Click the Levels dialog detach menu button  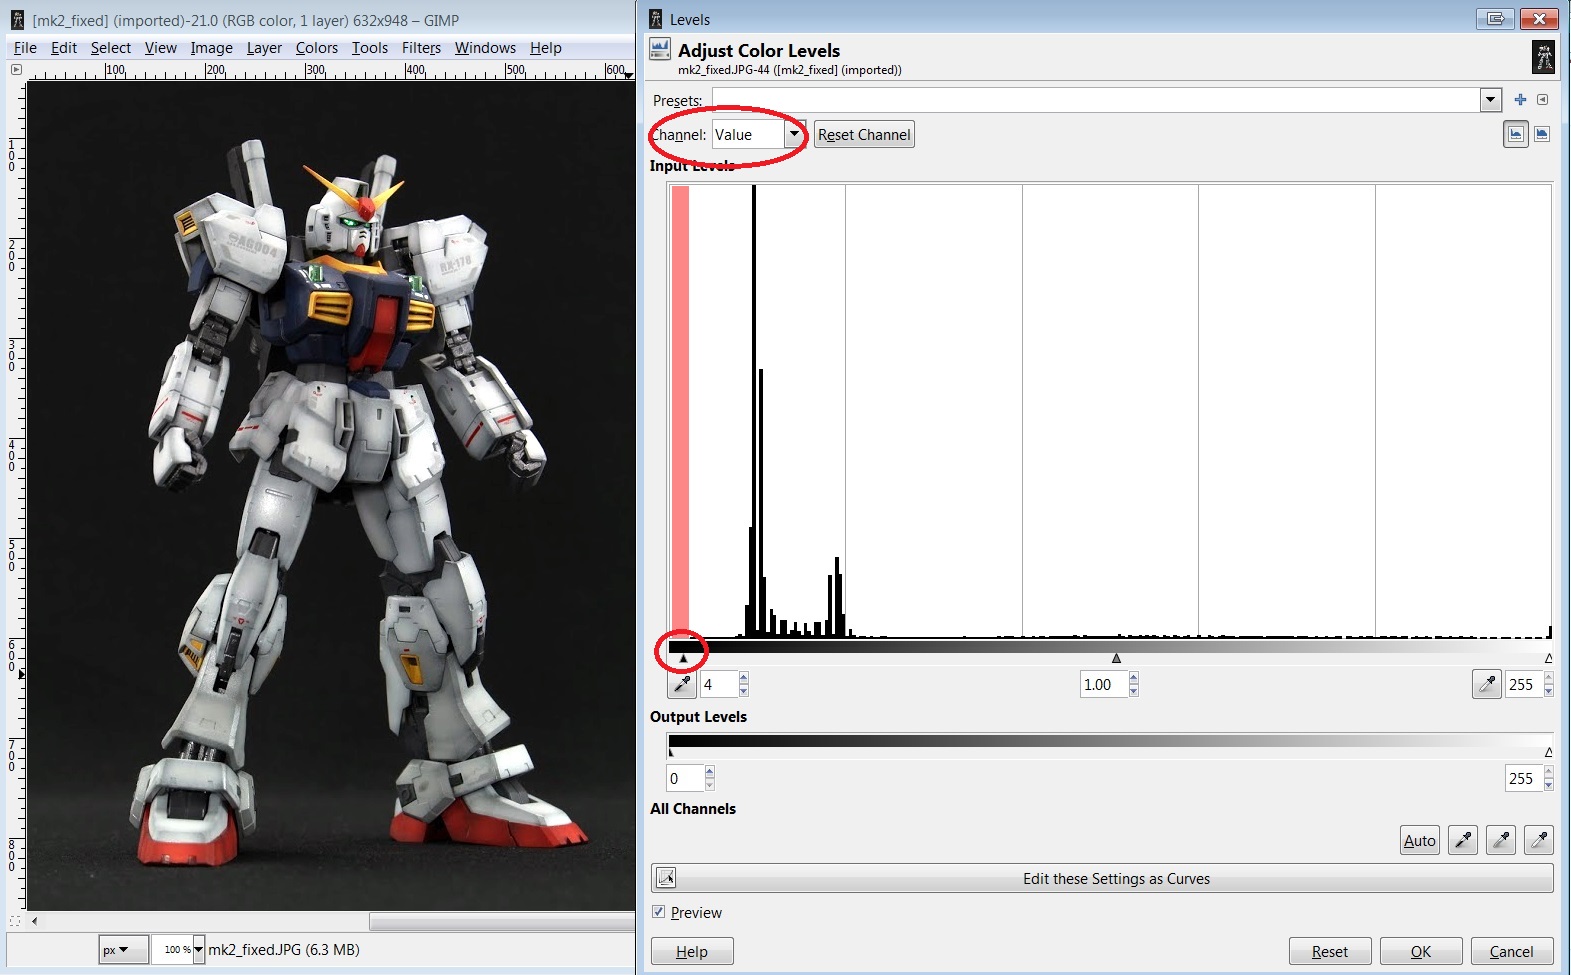coord(1495,18)
